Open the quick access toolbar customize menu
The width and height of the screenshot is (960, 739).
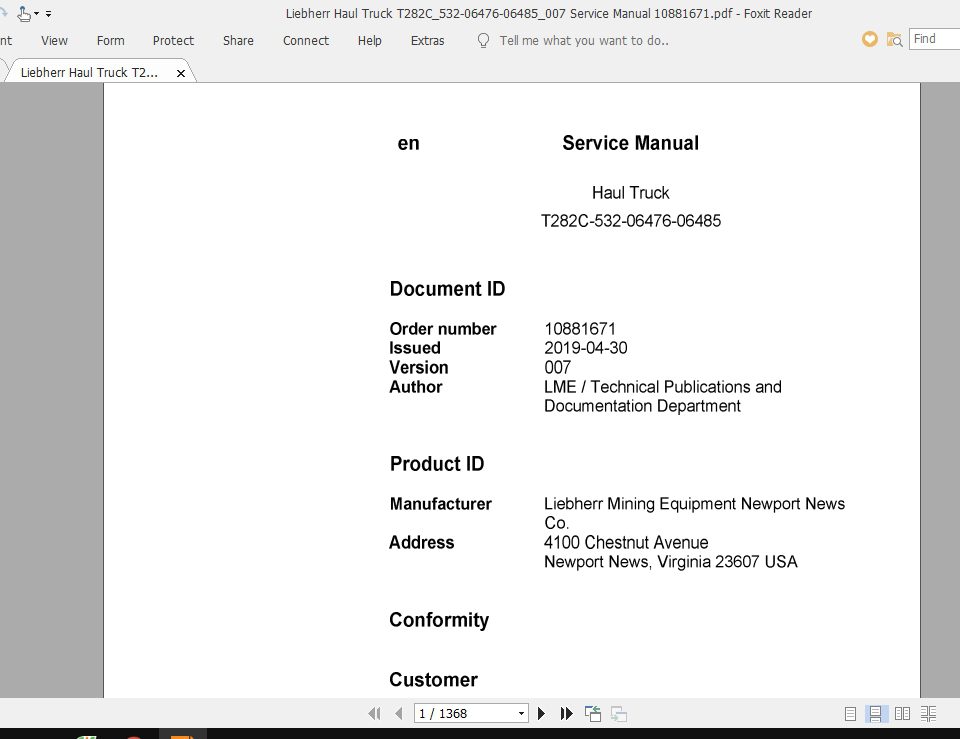pyautogui.click(x=48, y=13)
